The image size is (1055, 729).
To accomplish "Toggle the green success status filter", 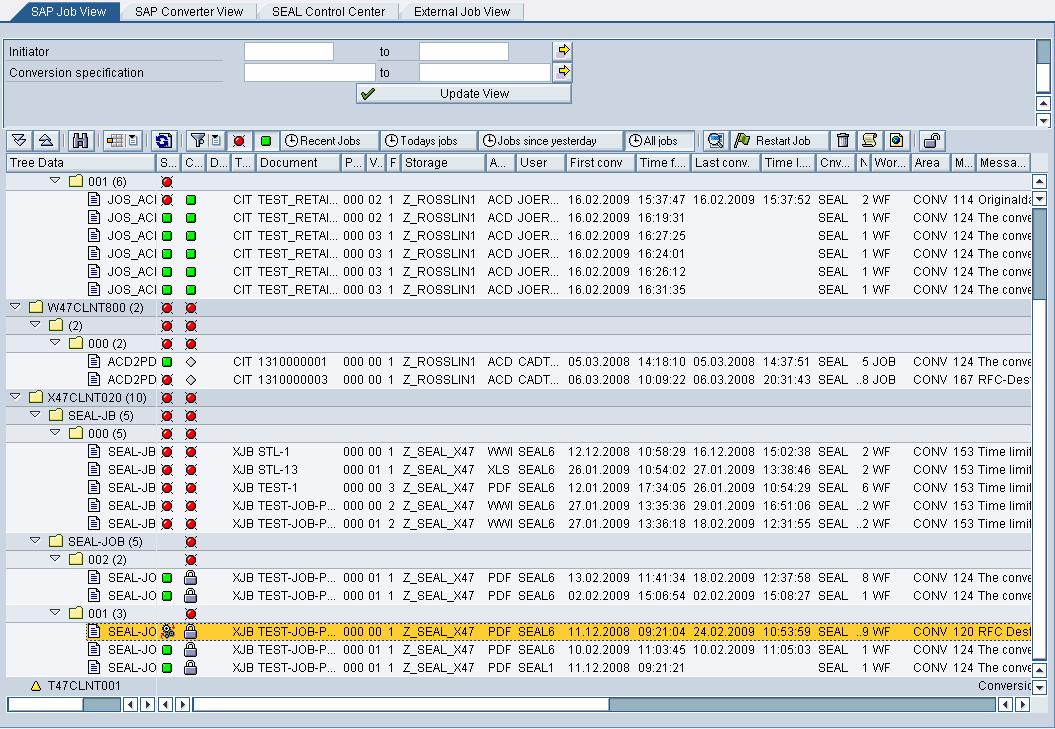I will pos(266,141).
